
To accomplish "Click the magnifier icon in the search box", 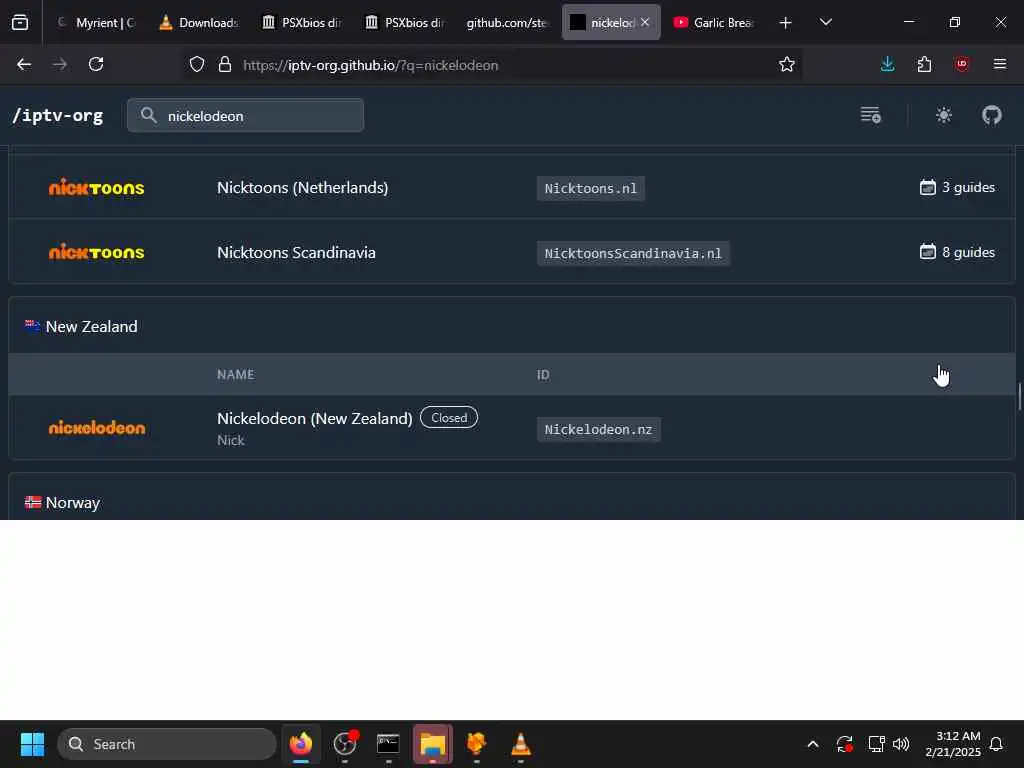I will point(149,116).
